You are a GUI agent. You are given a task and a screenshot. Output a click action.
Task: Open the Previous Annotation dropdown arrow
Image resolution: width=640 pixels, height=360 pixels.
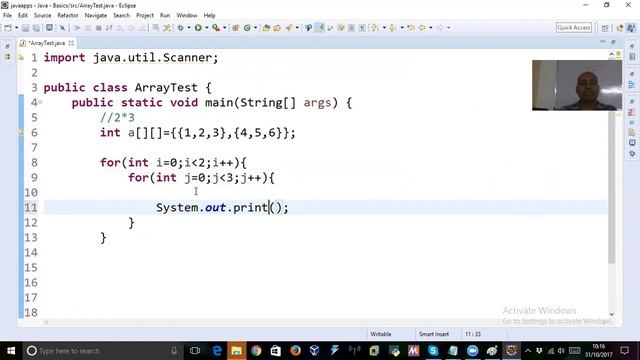[402, 28]
